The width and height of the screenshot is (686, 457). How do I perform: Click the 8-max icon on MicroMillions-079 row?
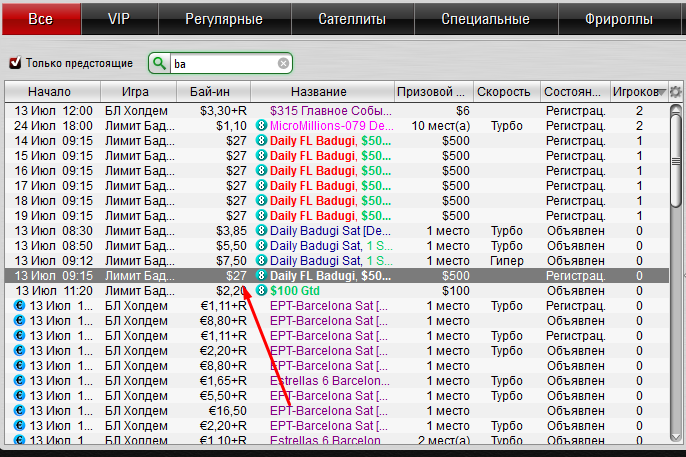262,126
